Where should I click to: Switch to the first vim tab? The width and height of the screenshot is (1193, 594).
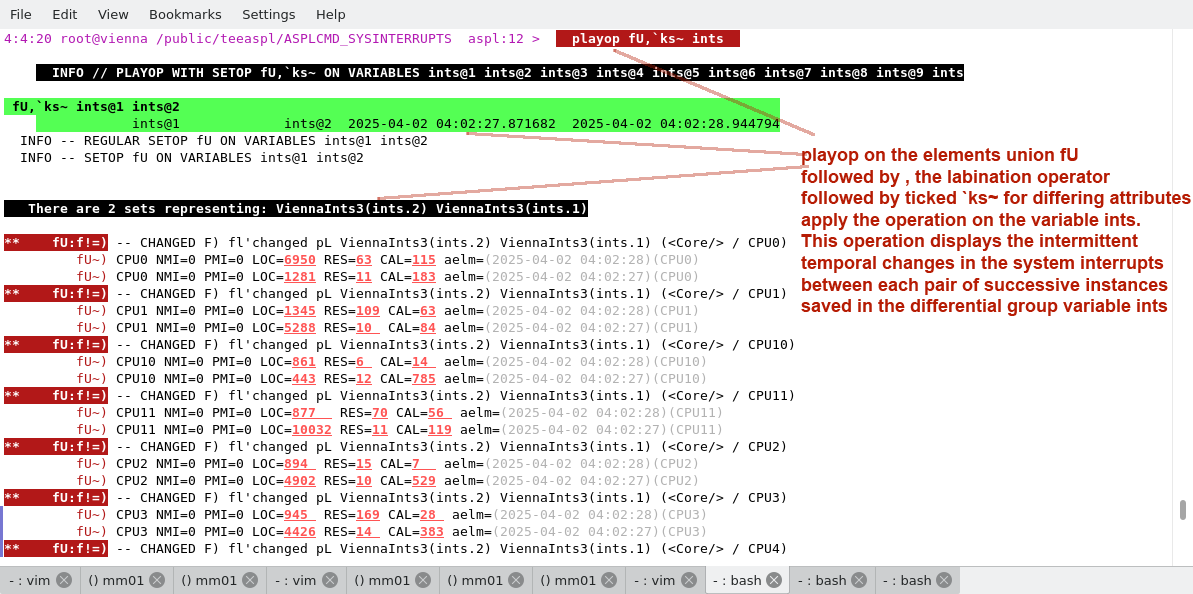pyautogui.click(x=30, y=580)
